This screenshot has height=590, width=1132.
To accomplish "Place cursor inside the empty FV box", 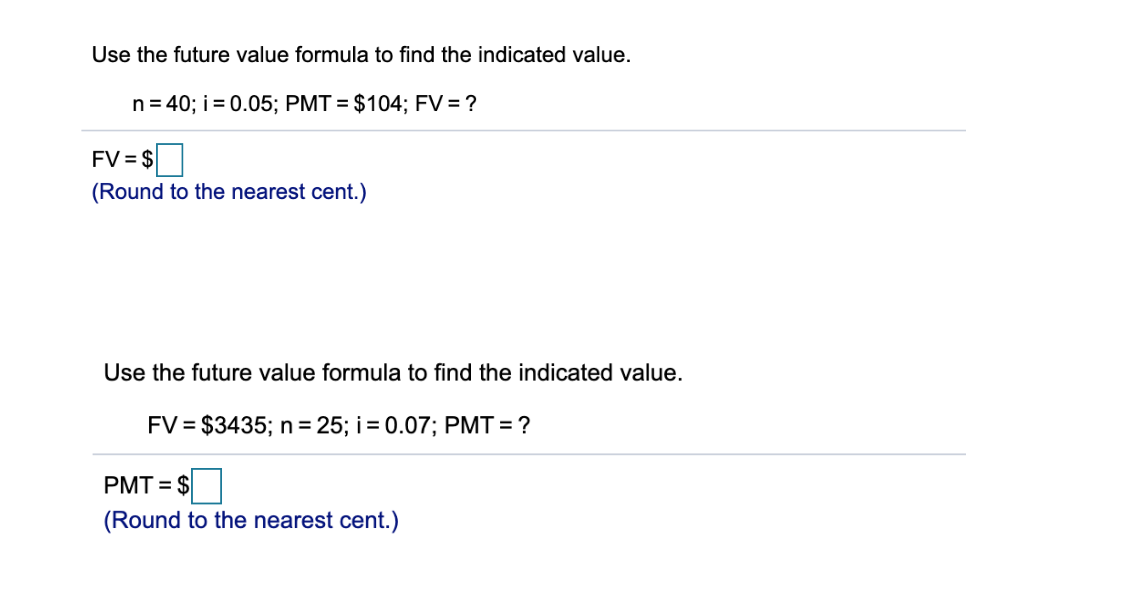I will [x=170, y=159].
